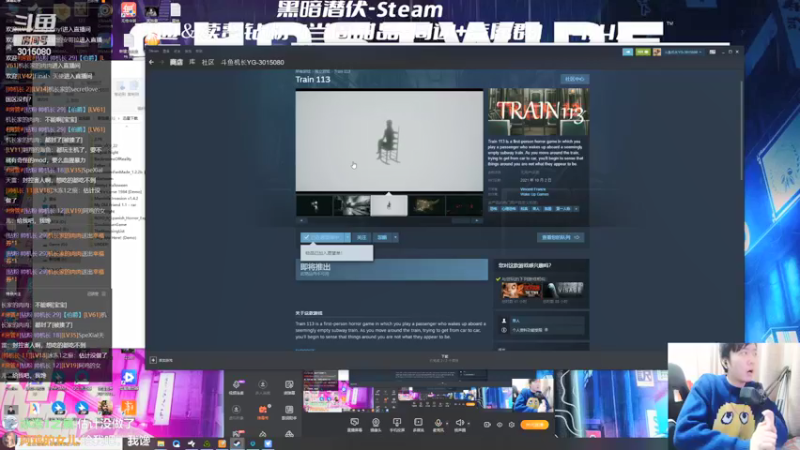Expand the microphone options arrow
Viewport: 800px width, 450px height.
[x=447, y=423]
